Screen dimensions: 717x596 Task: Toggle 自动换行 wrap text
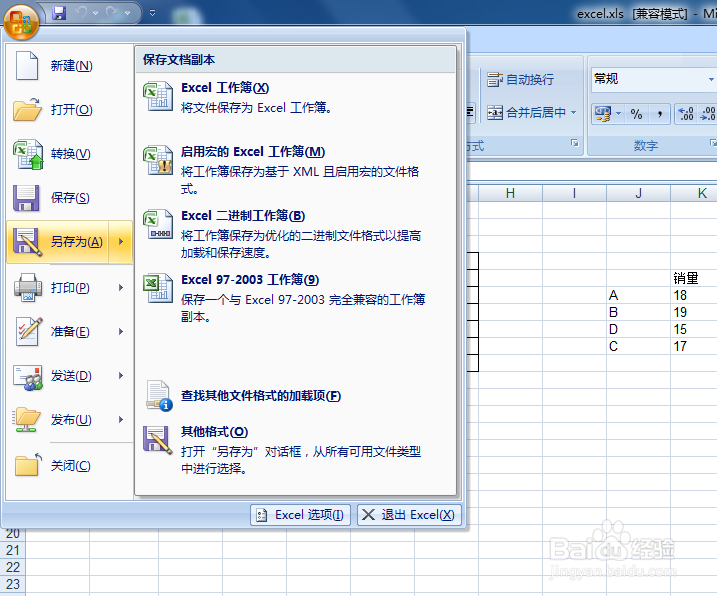[520, 80]
